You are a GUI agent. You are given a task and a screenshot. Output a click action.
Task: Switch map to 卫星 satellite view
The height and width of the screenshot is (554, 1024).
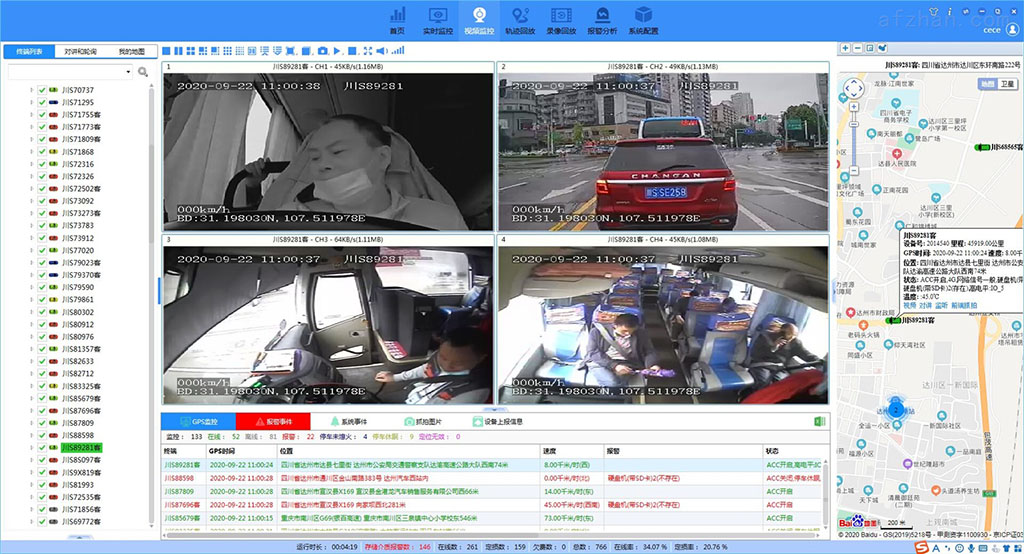1007,84
